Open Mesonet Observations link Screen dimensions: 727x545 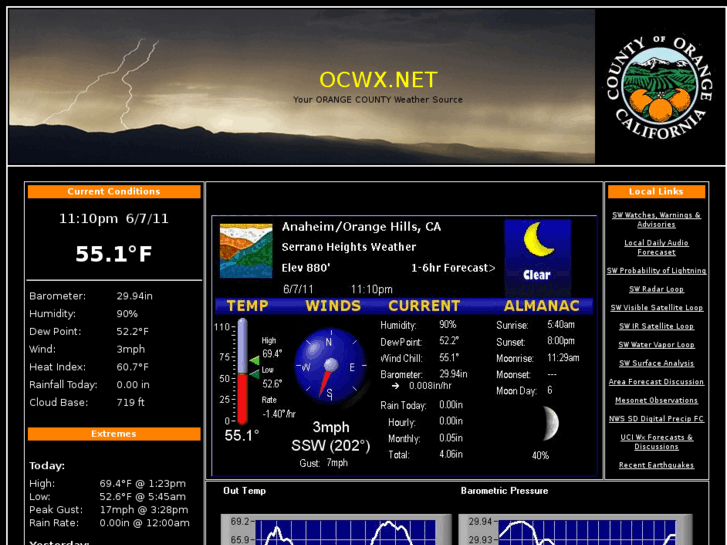pos(656,400)
